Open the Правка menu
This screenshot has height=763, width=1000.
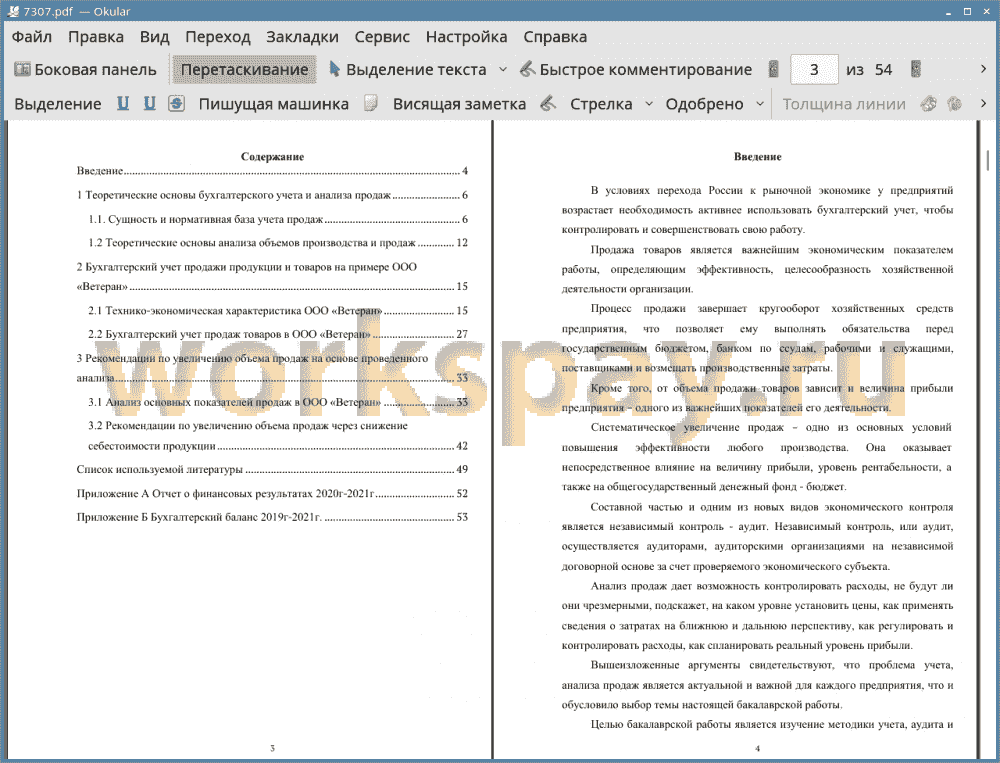pyautogui.click(x=96, y=37)
